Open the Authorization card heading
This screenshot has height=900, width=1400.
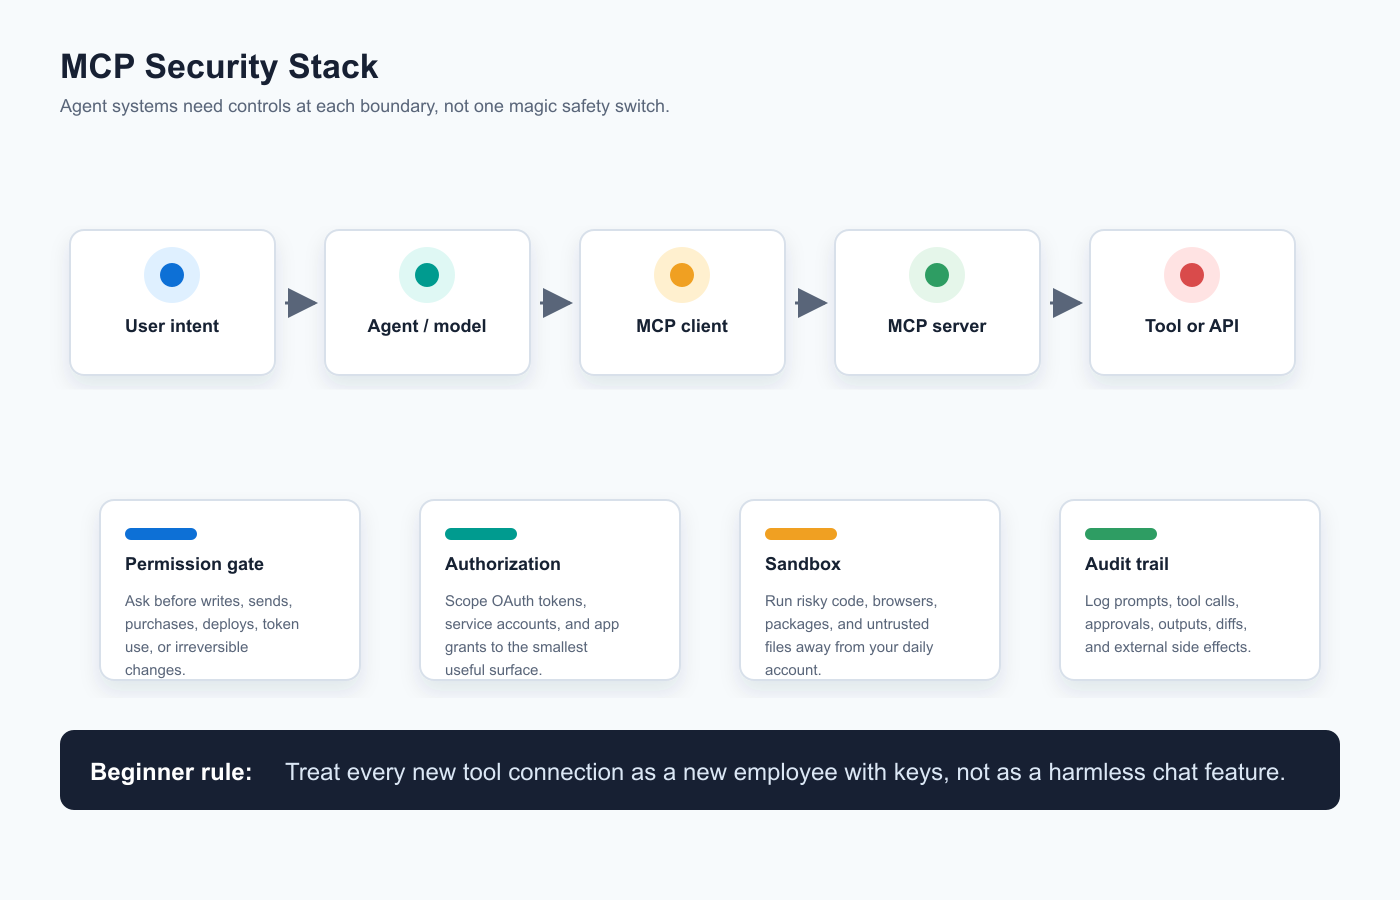[x=503, y=564]
